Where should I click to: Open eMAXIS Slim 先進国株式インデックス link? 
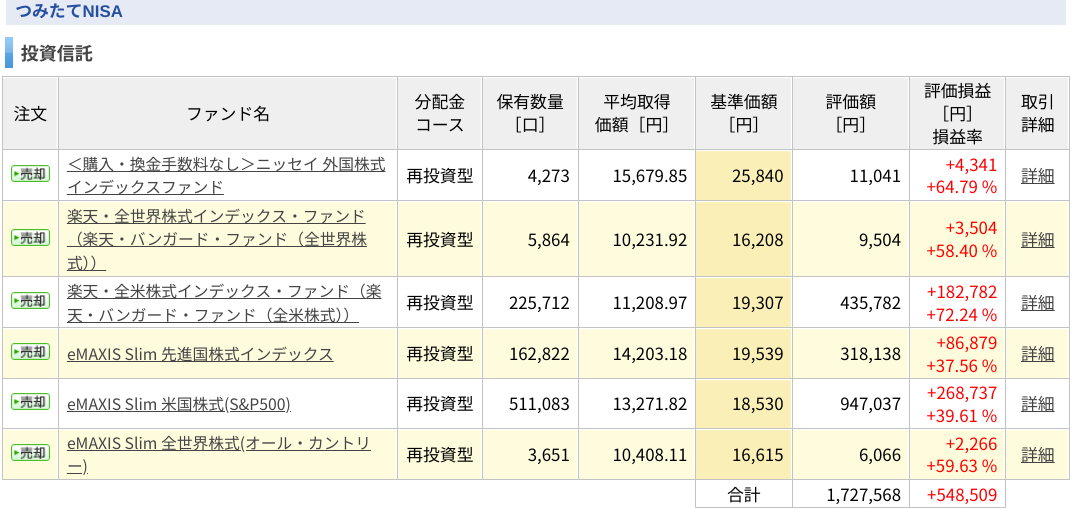coord(200,354)
